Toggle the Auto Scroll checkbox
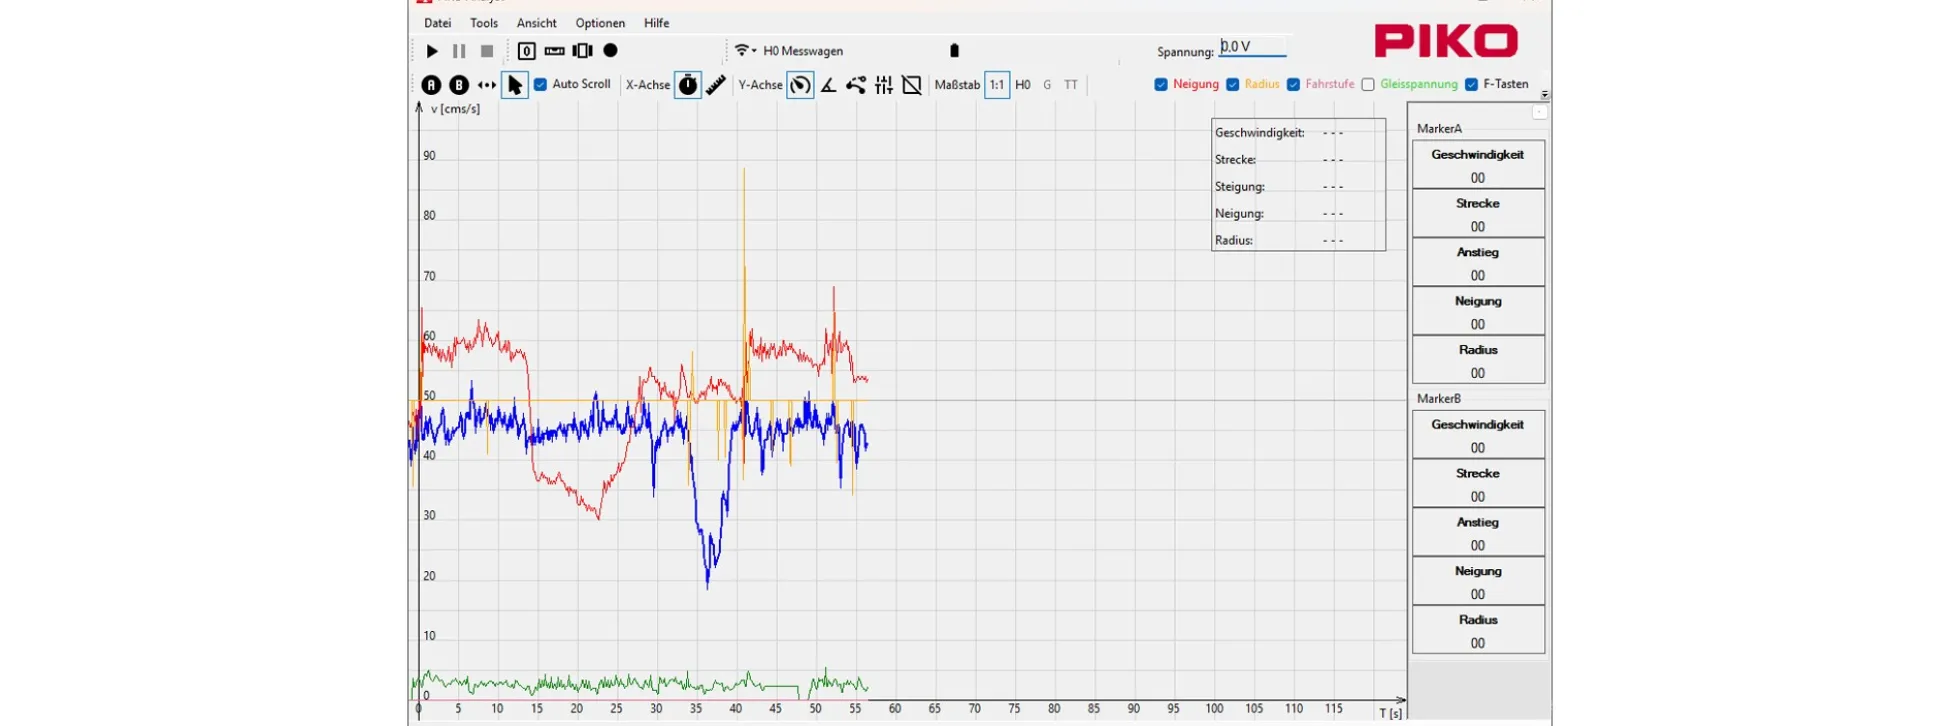The height and width of the screenshot is (726, 1960). tap(540, 84)
